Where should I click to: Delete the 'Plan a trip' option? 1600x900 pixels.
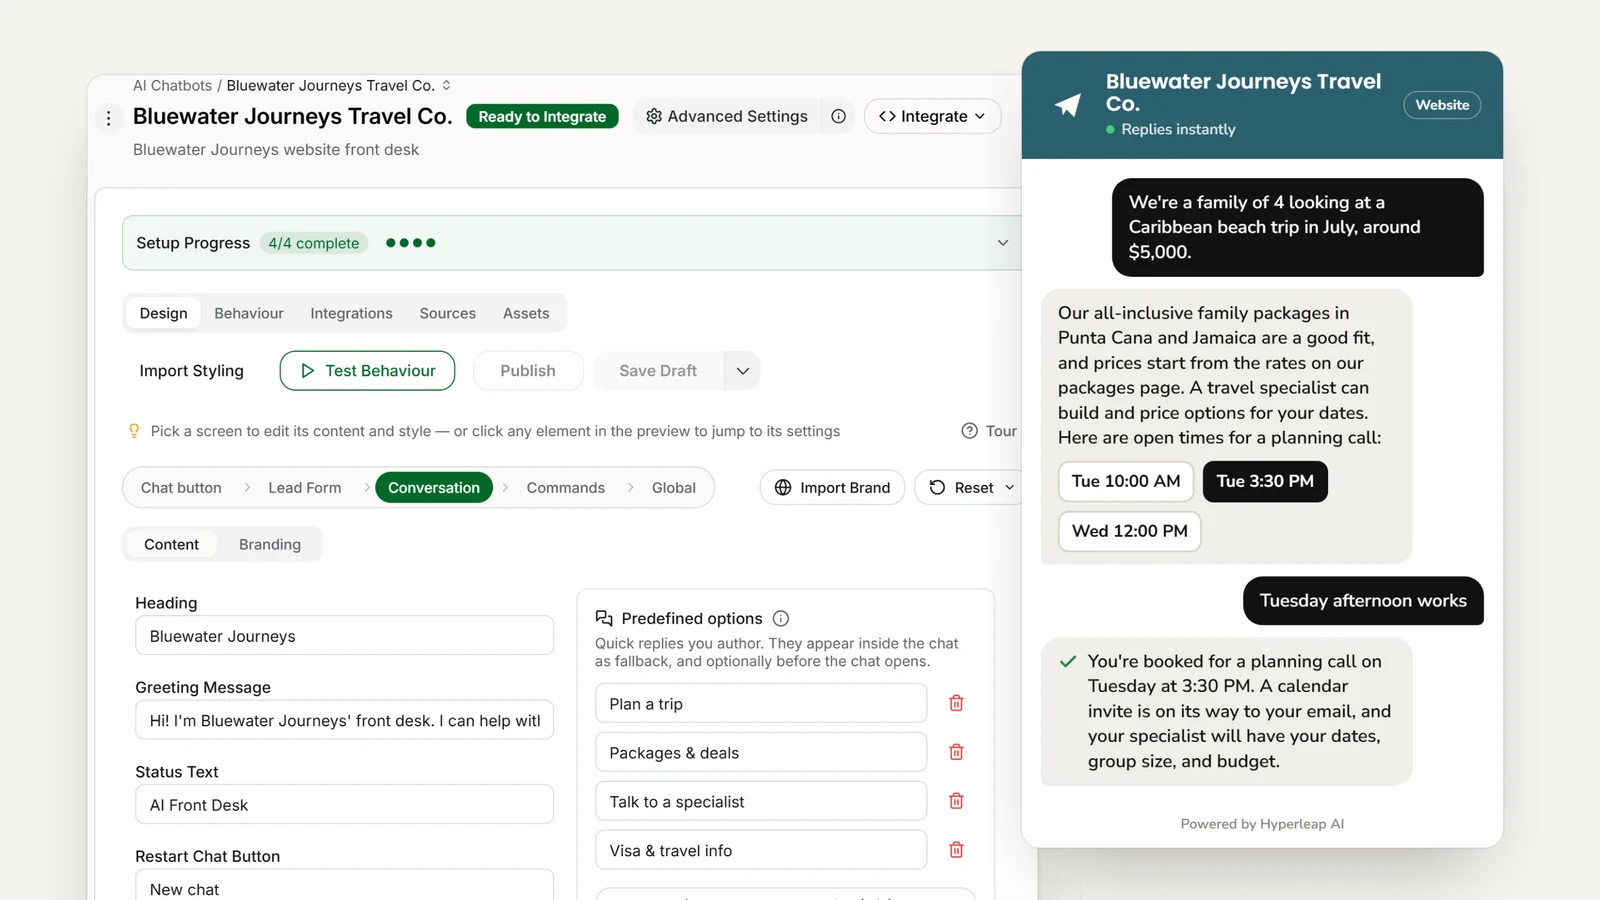pos(956,703)
